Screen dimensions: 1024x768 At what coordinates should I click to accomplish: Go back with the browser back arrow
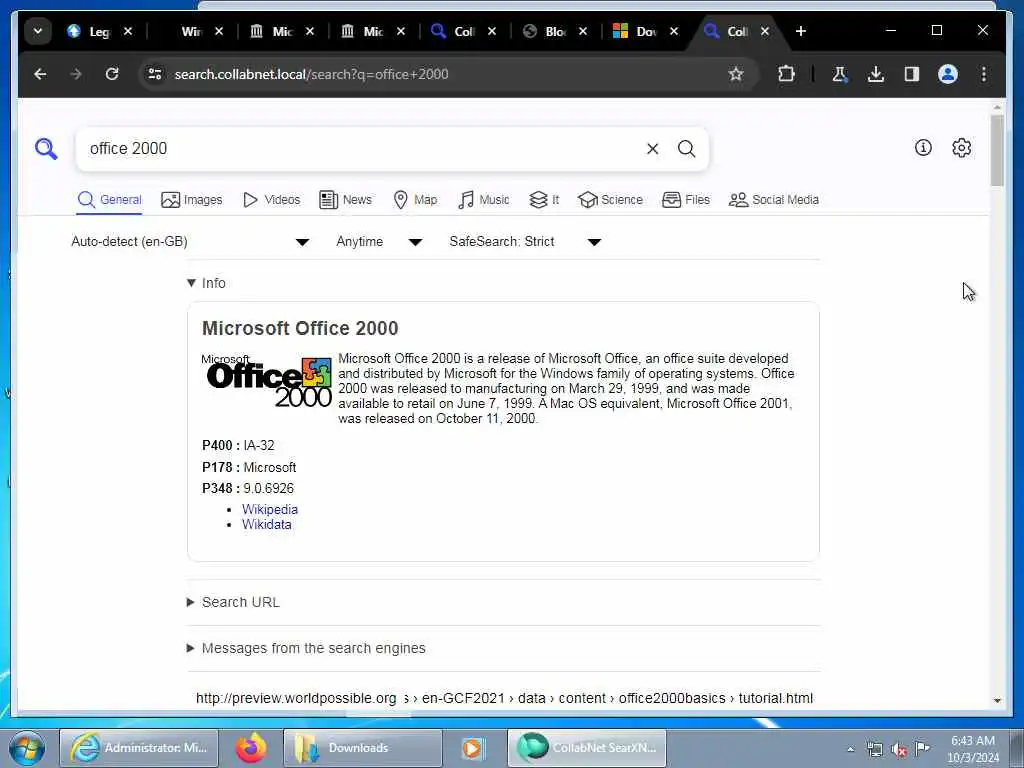[x=40, y=74]
